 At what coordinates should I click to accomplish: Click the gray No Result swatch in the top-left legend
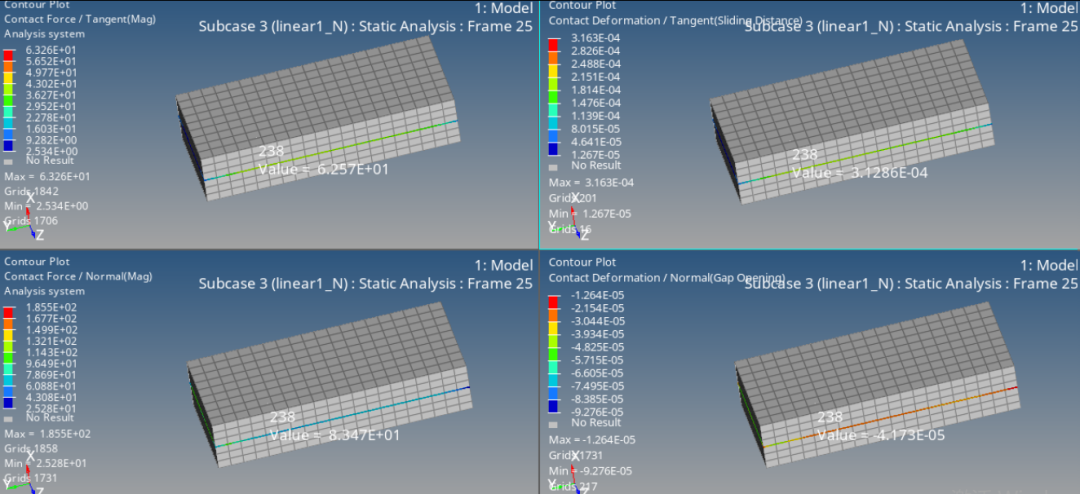[x=9, y=161]
